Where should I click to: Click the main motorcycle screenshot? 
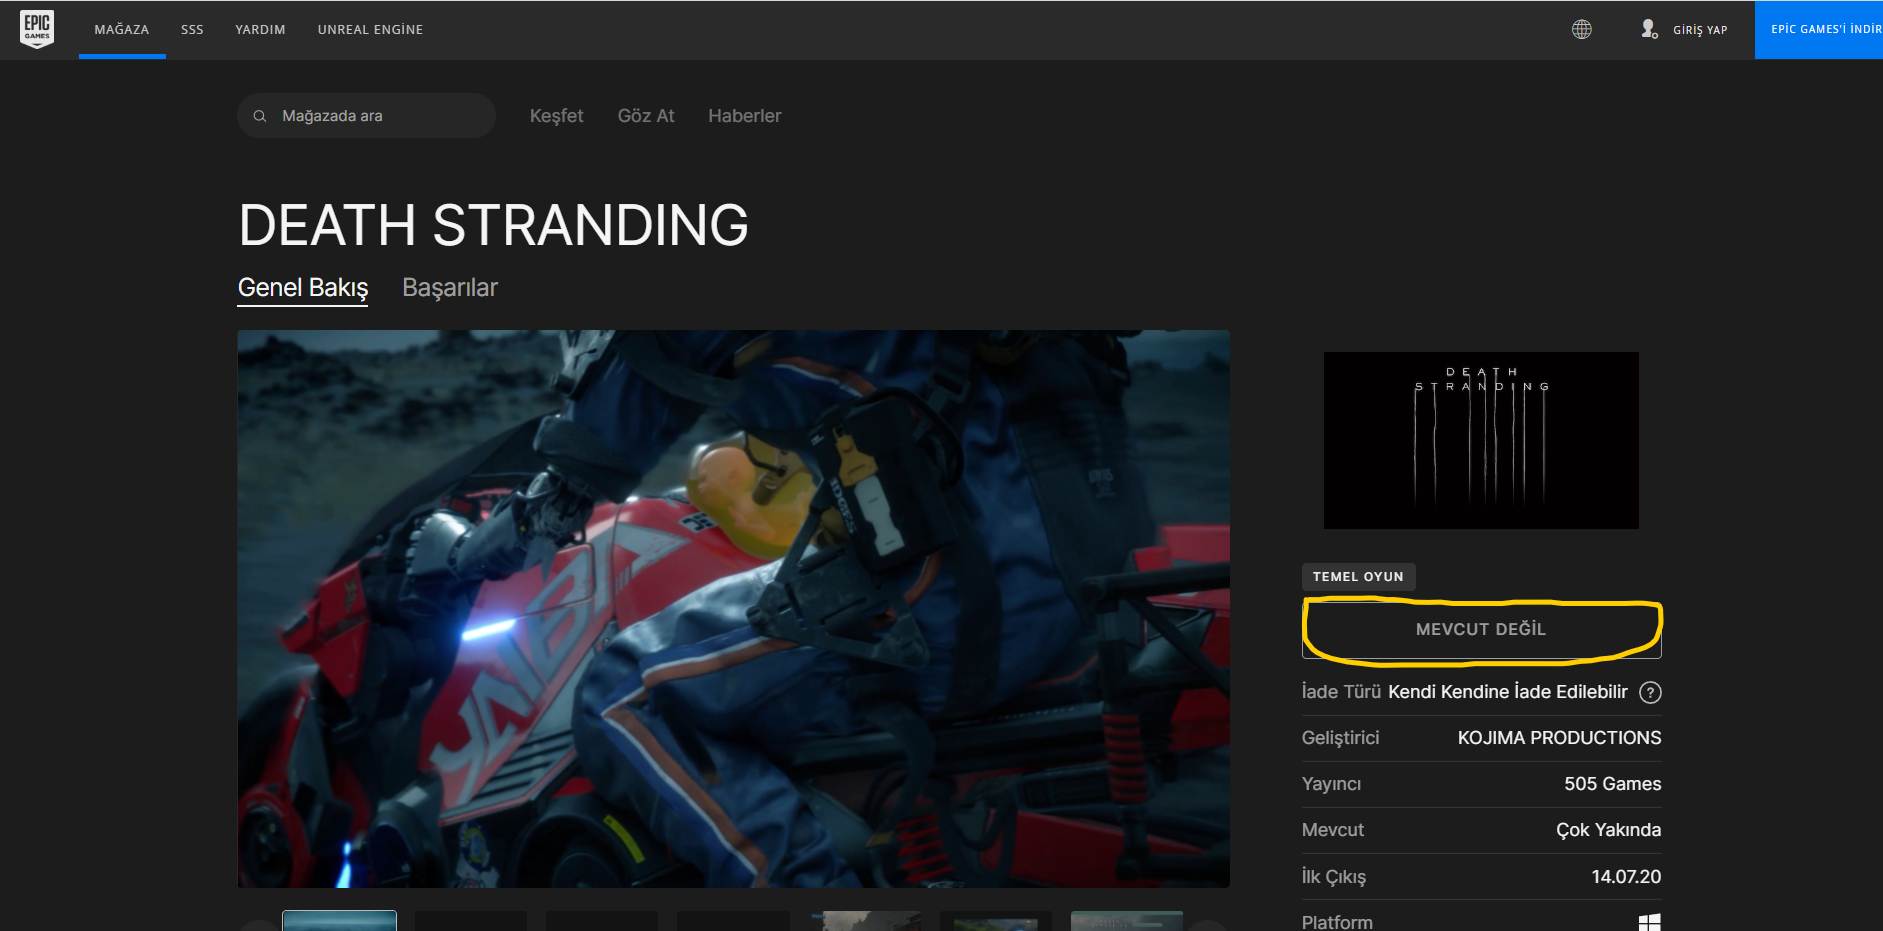pos(734,609)
